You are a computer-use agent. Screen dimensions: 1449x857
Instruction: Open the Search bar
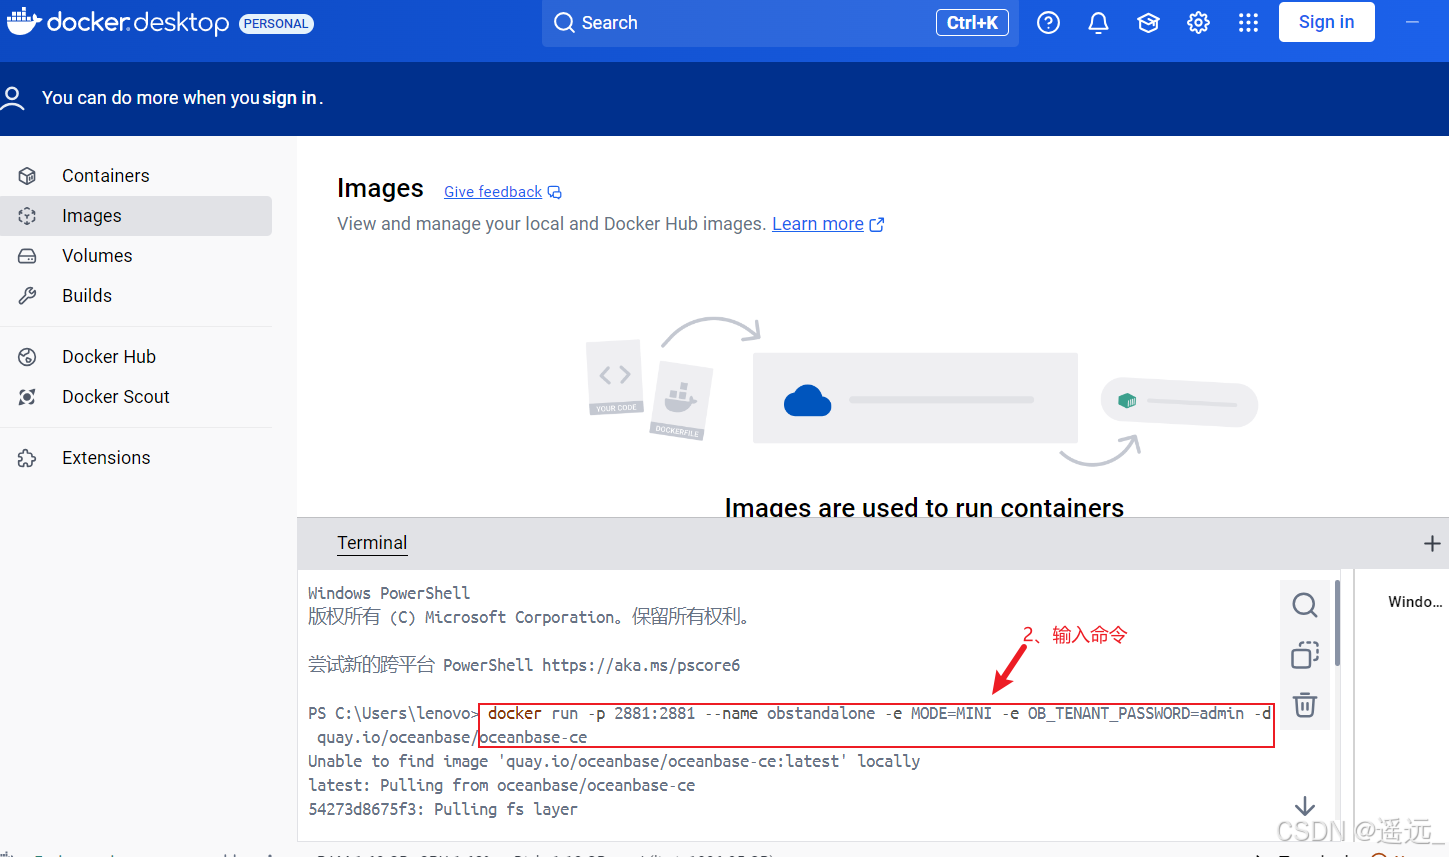pos(780,23)
